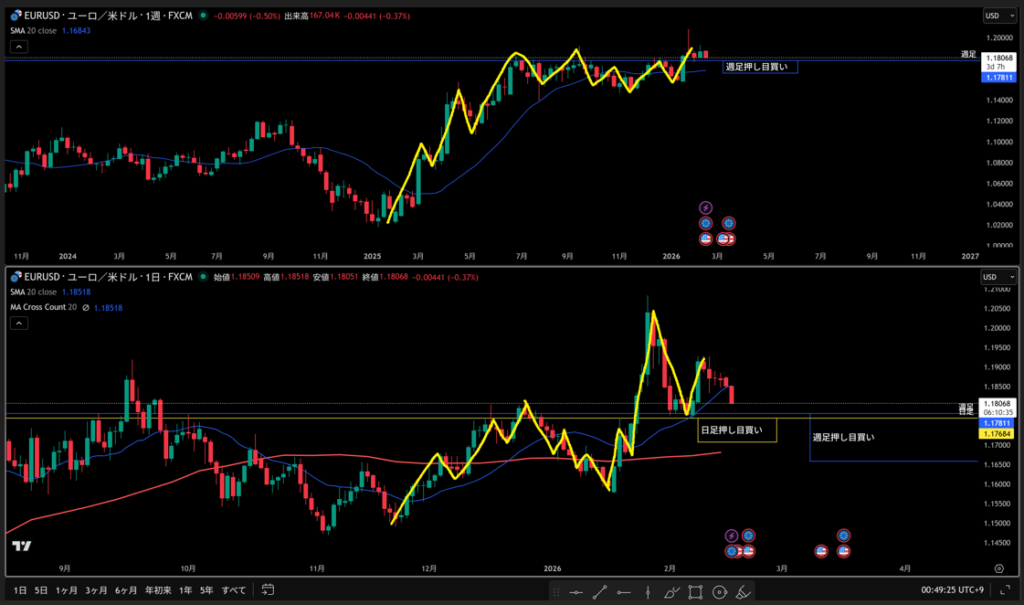Image resolution: width=1024 pixels, height=605 pixels.
Task: Switch to the 年初来 time range
Action: point(157,591)
